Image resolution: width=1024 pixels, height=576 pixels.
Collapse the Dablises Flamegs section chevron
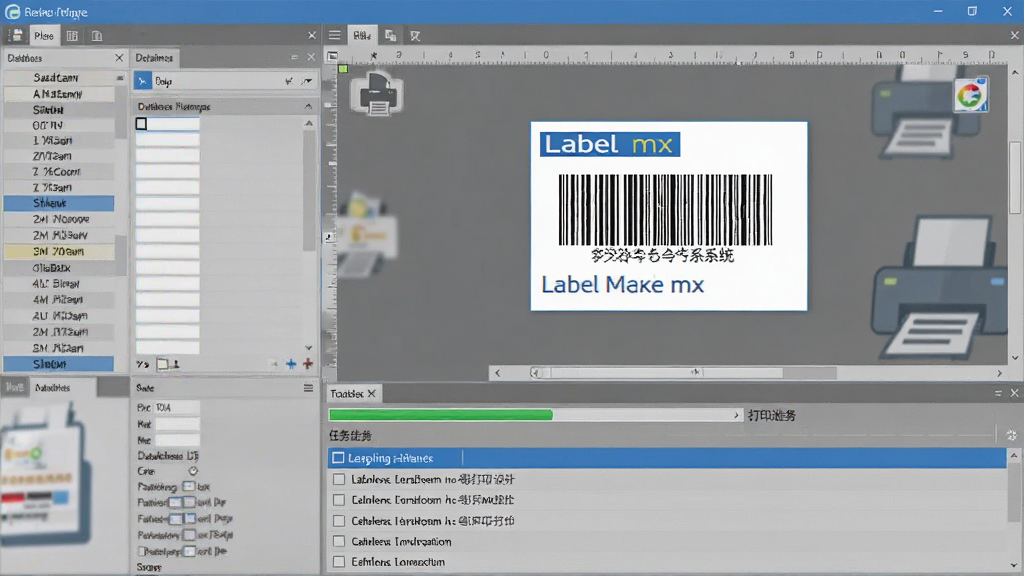click(x=308, y=106)
